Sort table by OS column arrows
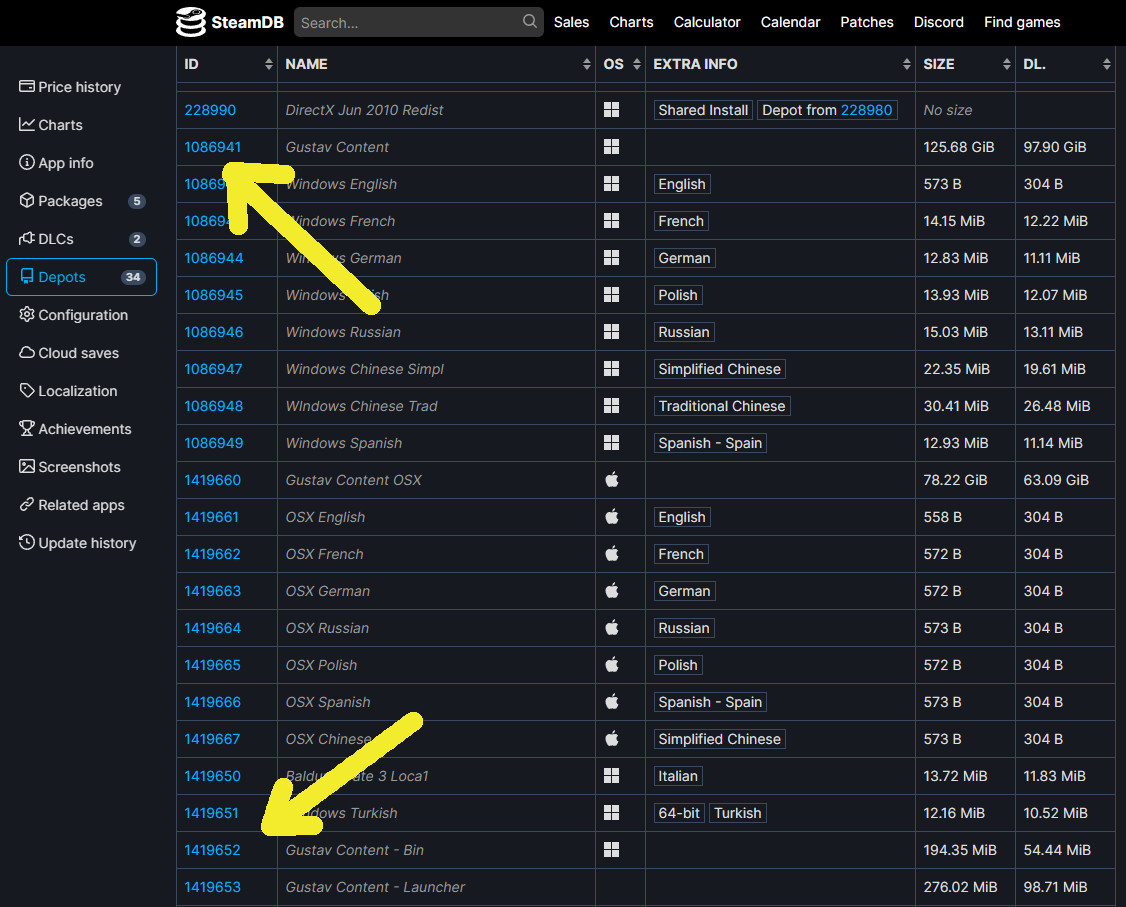This screenshot has height=907, width=1126. pos(636,64)
